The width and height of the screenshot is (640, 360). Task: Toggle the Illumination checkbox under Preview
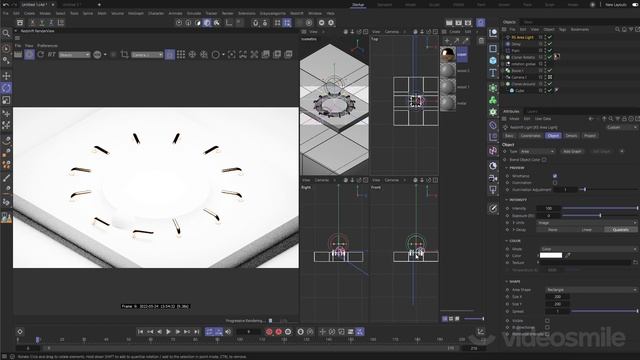[x=555, y=182]
